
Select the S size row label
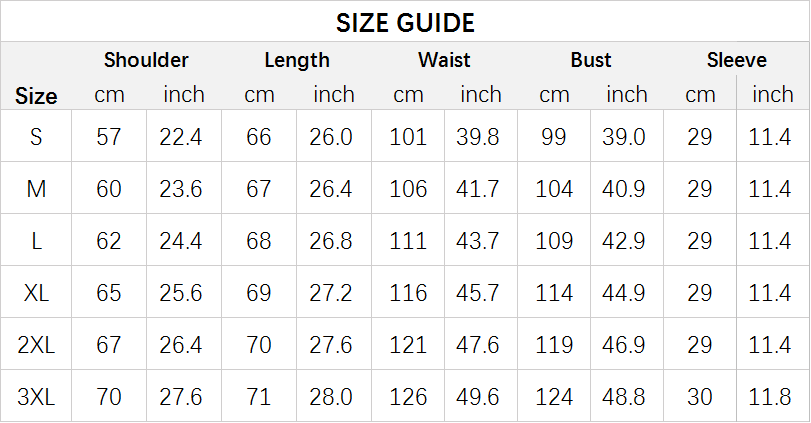(36, 137)
